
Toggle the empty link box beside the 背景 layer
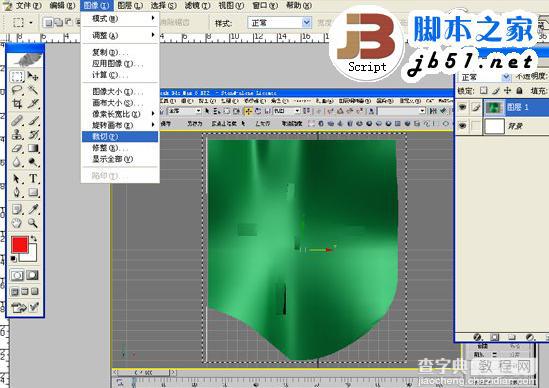(475, 126)
